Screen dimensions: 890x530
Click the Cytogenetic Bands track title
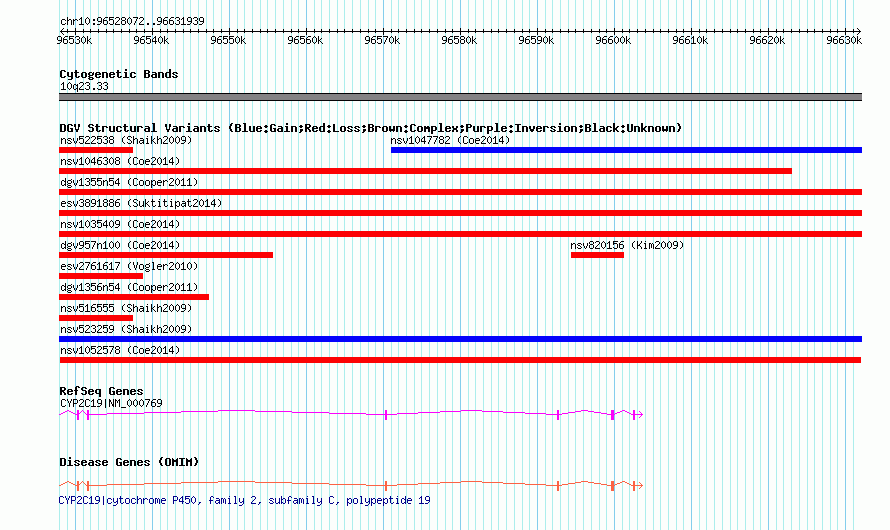coord(119,74)
